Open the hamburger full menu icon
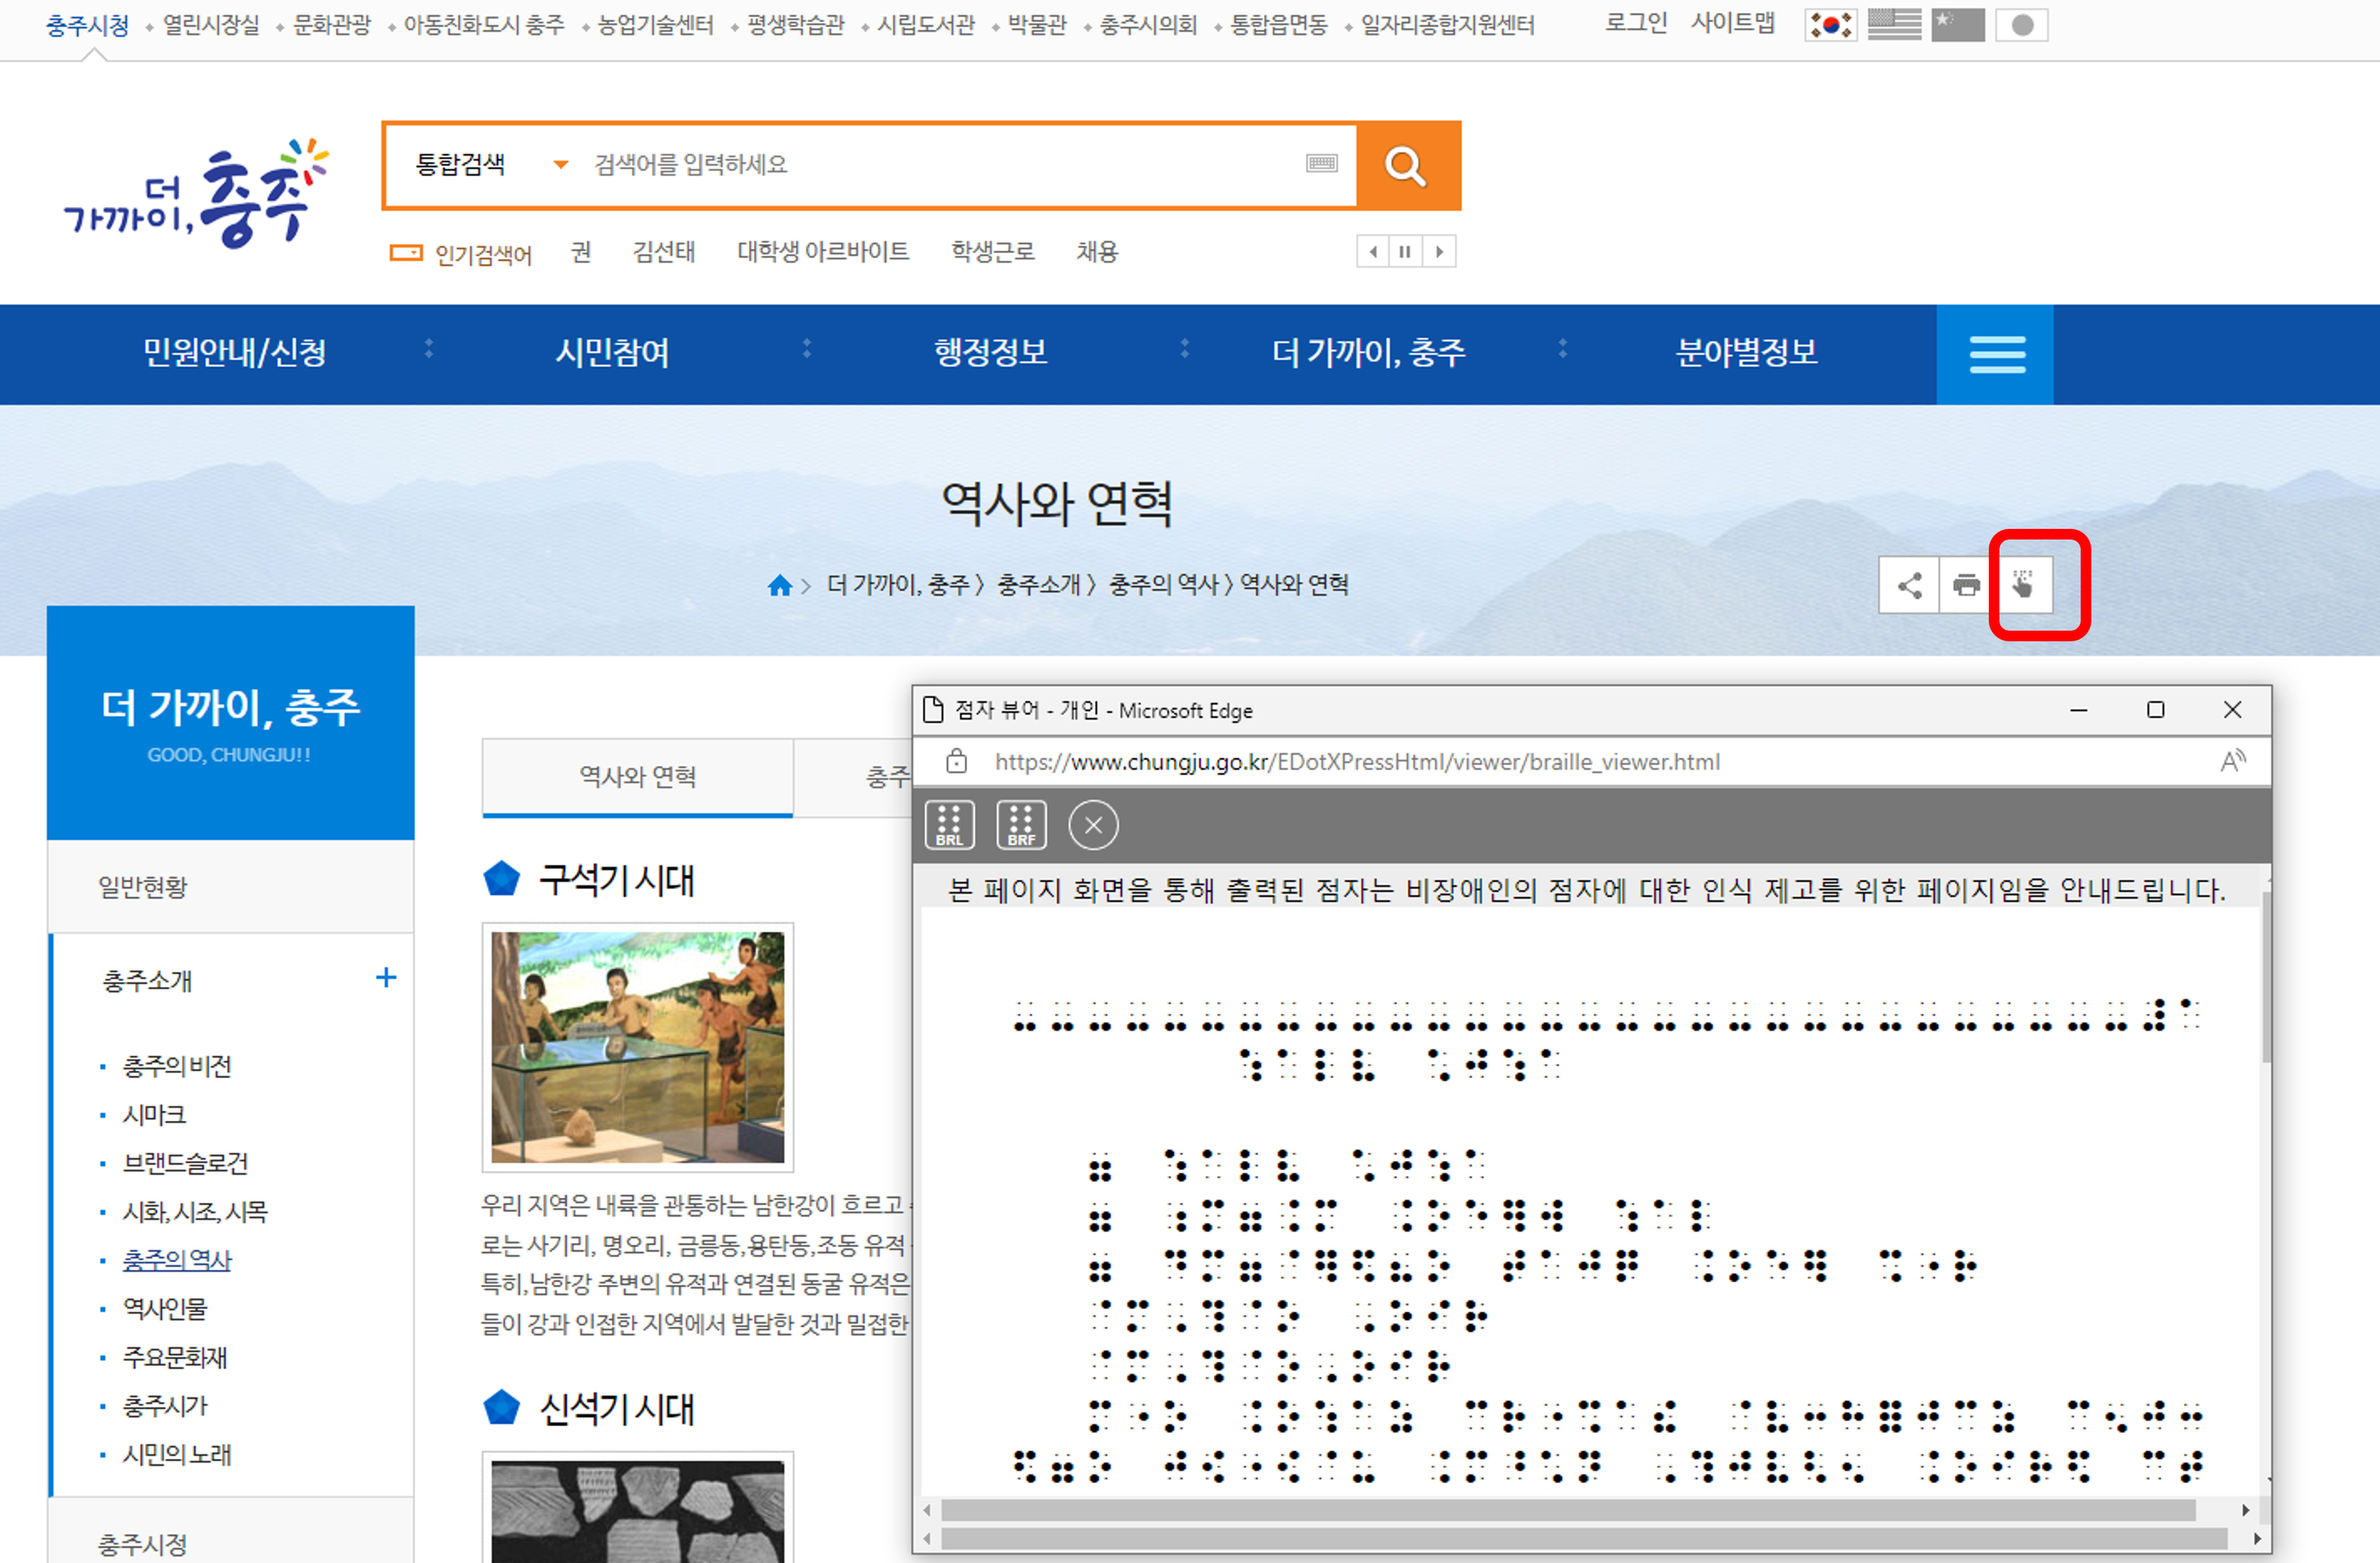 coord(1996,354)
